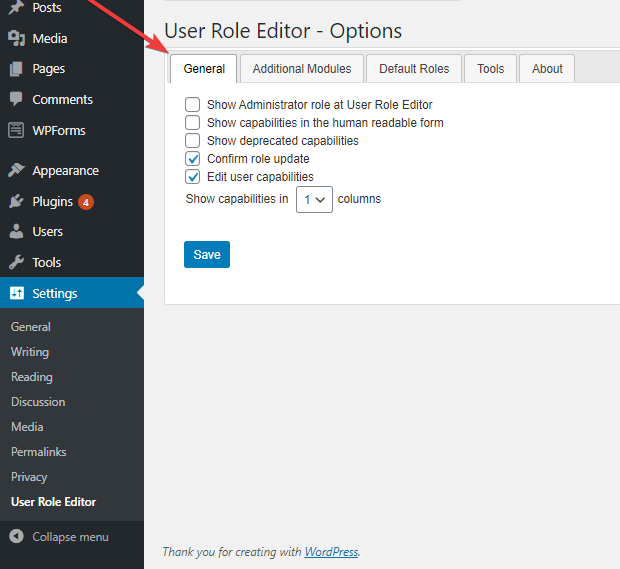620x569 pixels.
Task: Open the Default Roles tab
Action: [414, 69]
